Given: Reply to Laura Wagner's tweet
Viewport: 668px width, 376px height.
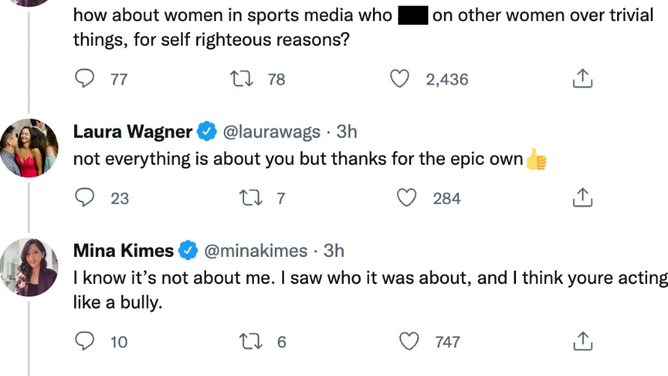Looking at the screenshot, I should [x=84, y=198].
